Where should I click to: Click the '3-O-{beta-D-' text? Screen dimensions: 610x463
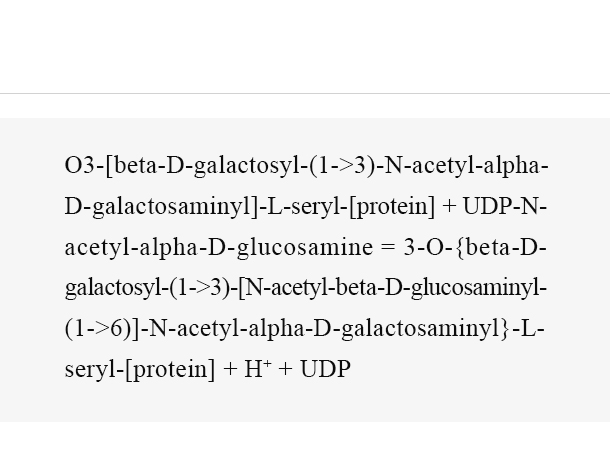tap(475, 247)
